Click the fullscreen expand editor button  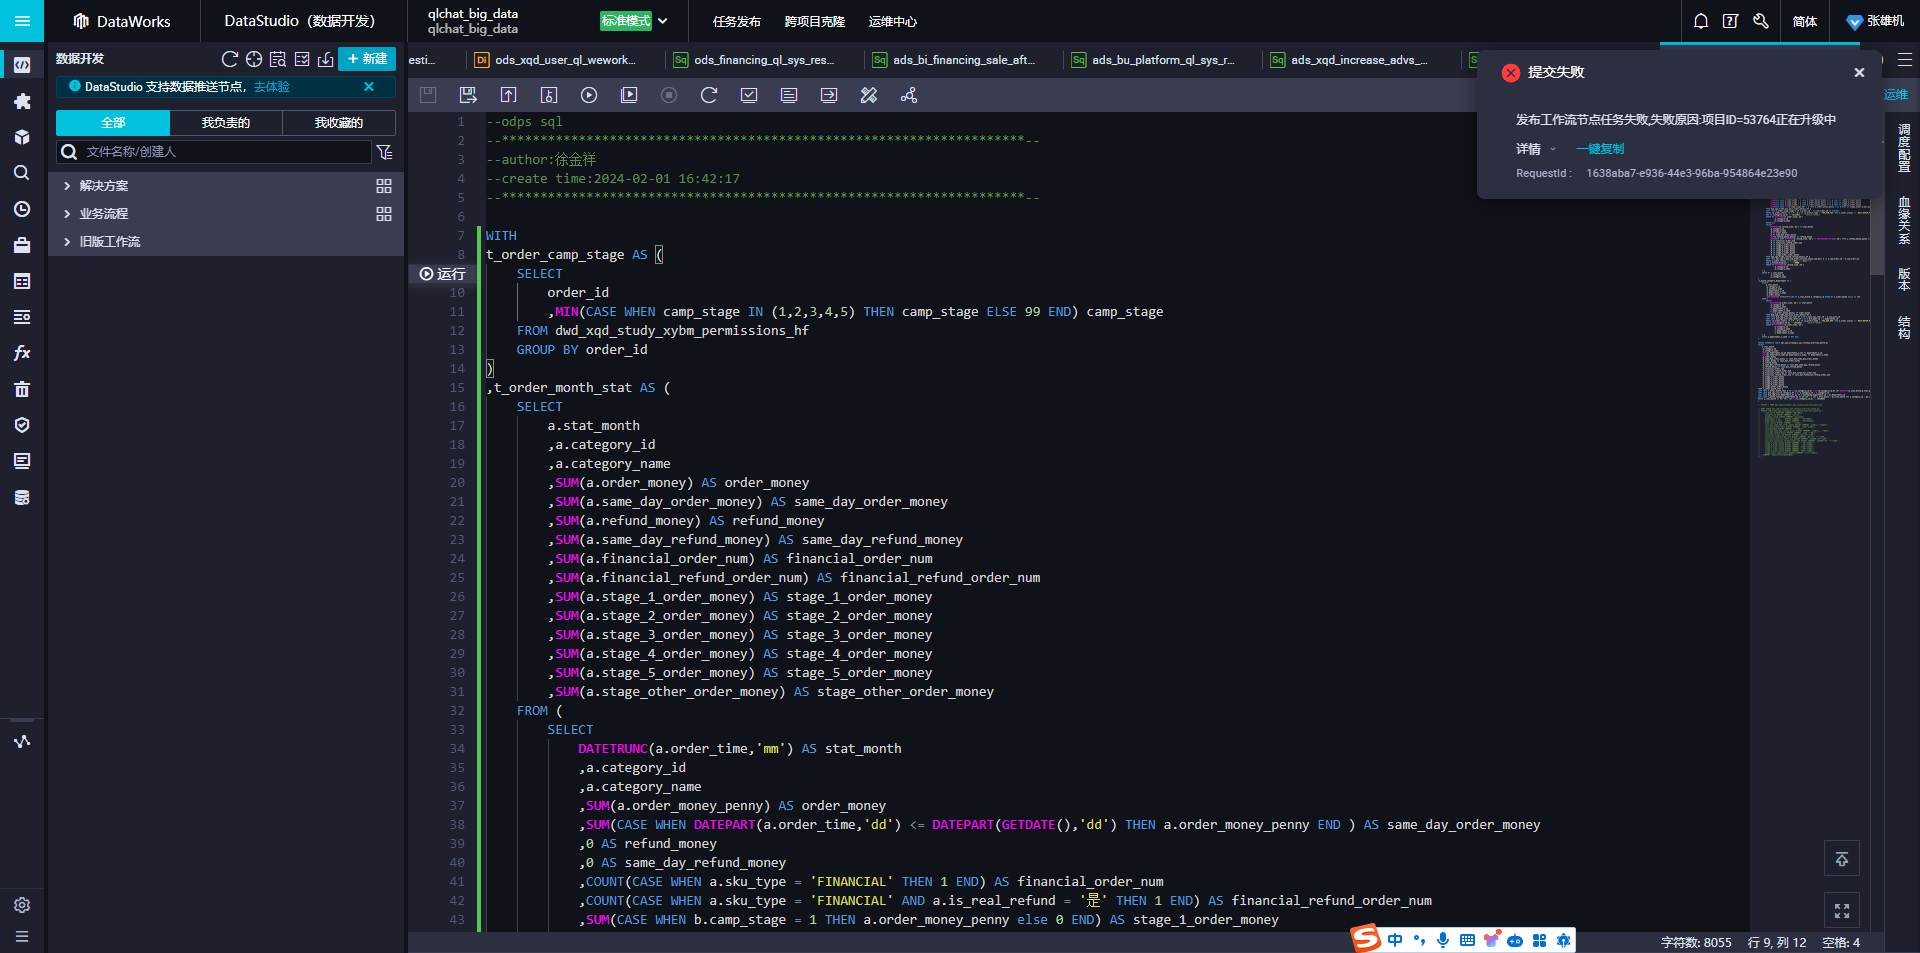(x=1842, y=911)
